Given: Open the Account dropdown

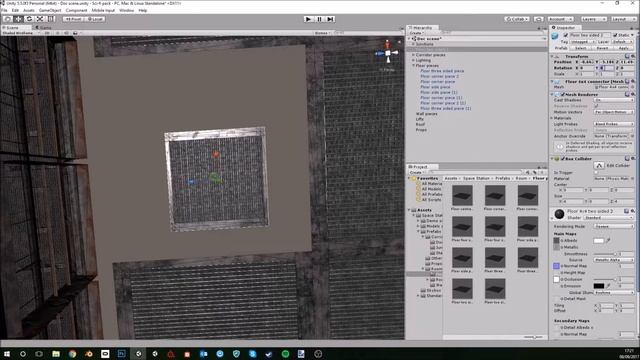Looking at the screenshot, I should pyautogui.click(x=560, y=19).
